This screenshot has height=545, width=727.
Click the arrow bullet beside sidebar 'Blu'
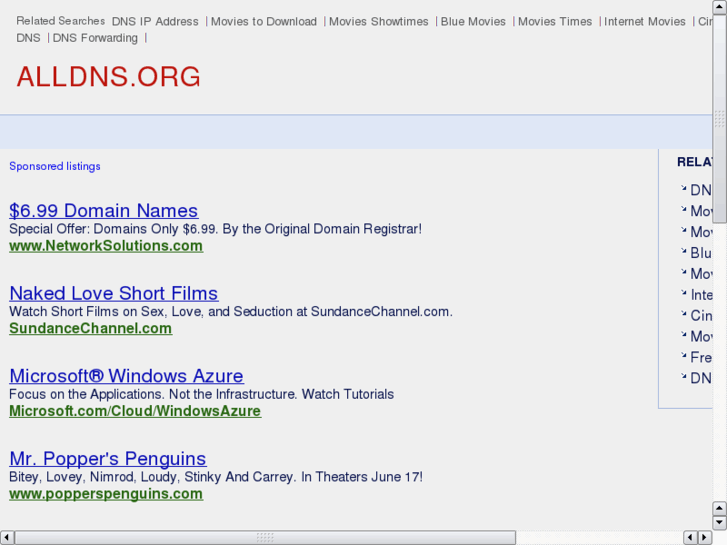click(x=683, y=251)
